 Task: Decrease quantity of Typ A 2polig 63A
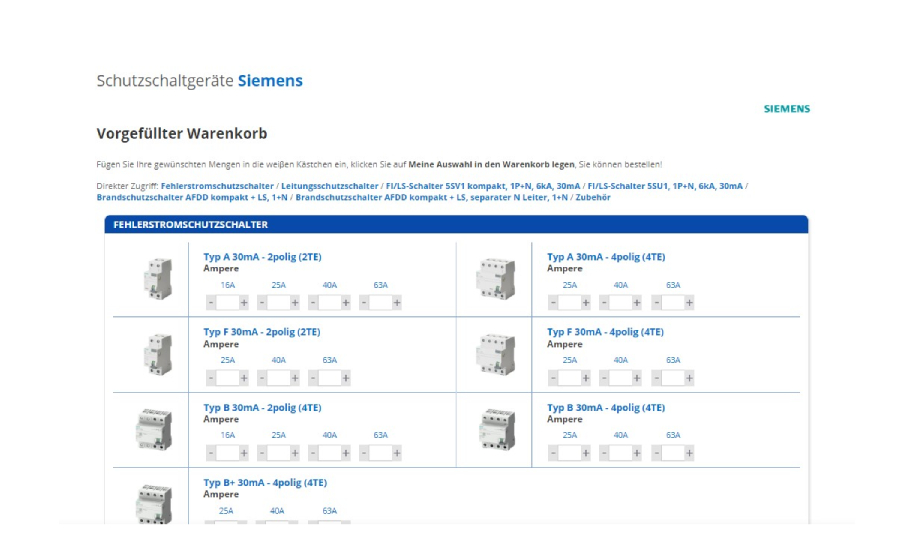[x=365, y=302]
